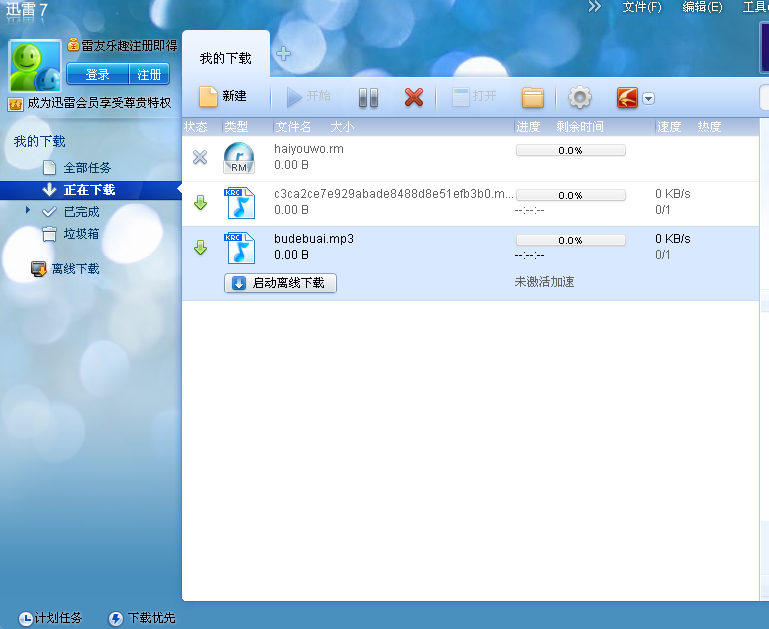Viewport: 769px width, 629px height.
Task: Select 正在下载 in the sidebar
Action: [x=91, y=190]
